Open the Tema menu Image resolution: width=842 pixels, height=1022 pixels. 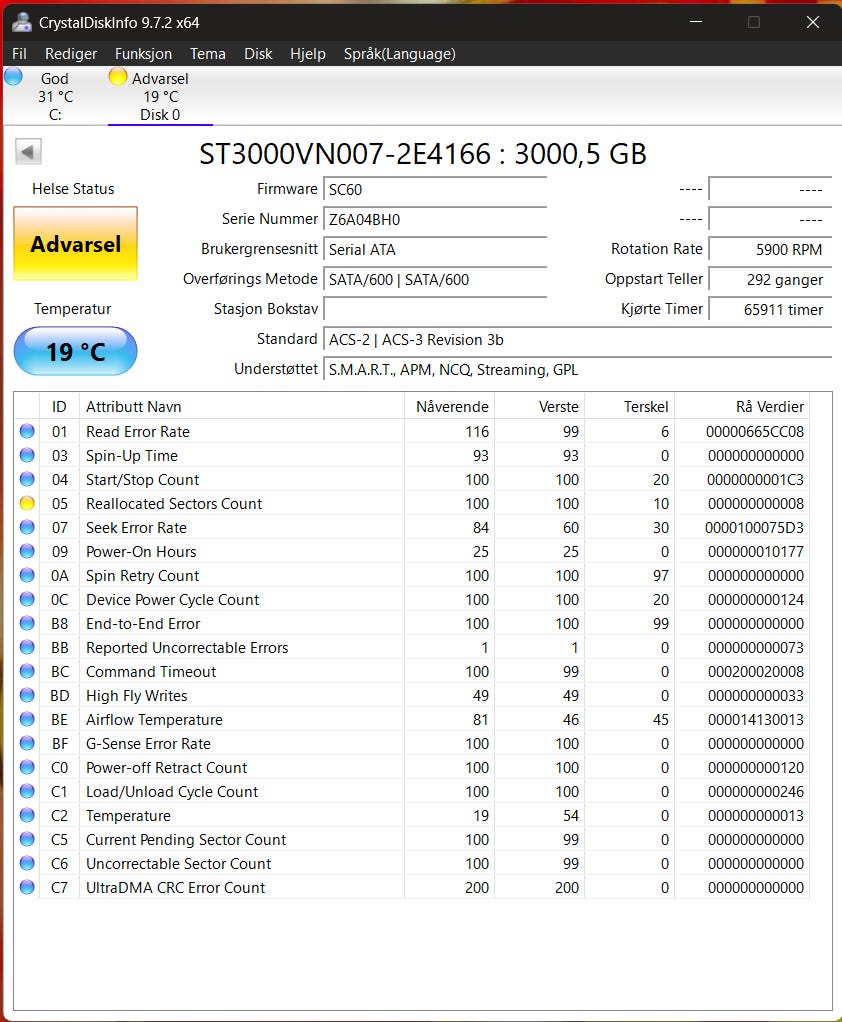coord(208,54)
